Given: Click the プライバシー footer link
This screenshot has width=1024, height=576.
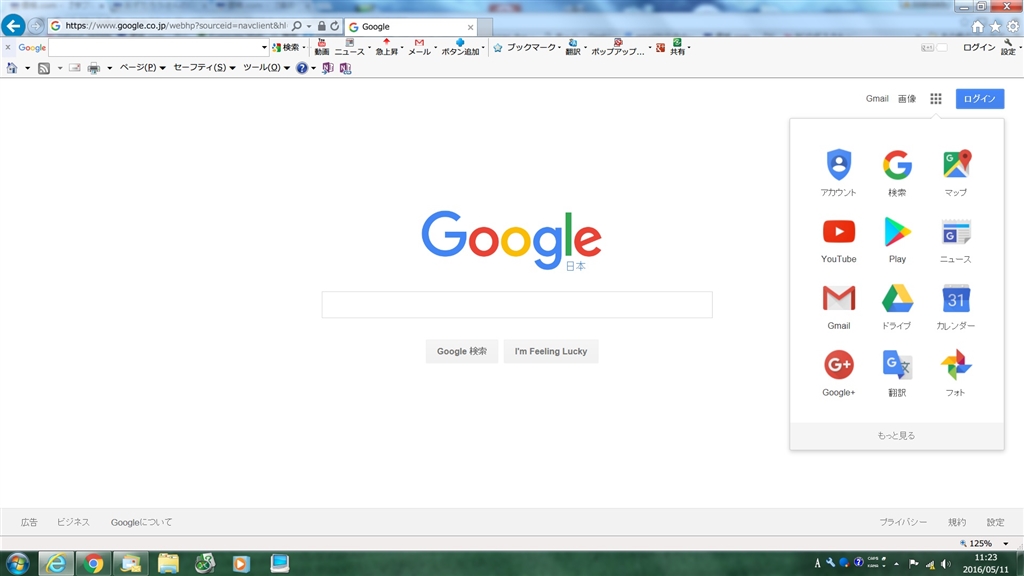Looking at the screenshot, I should (x=903, y=522).
